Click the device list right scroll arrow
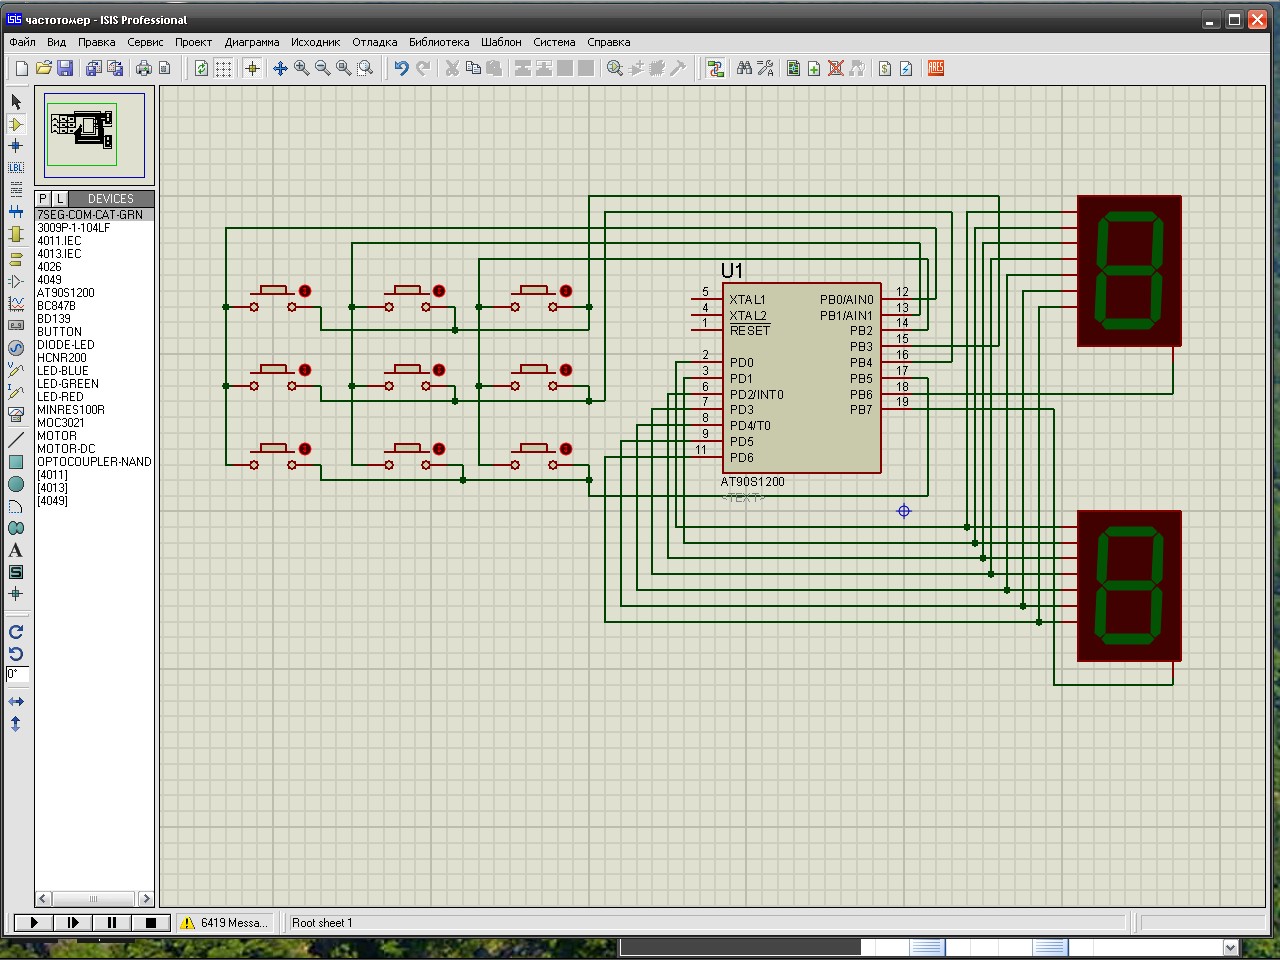 coord(146,898)
